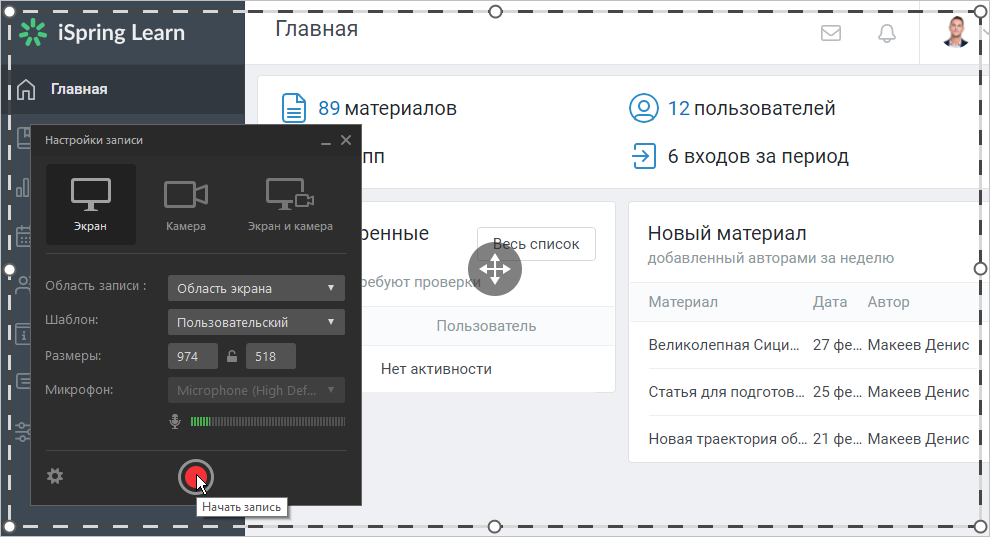This screenshot has width=990, height=537.
Task: Click the Материал column header
Action: pos(683,302)
